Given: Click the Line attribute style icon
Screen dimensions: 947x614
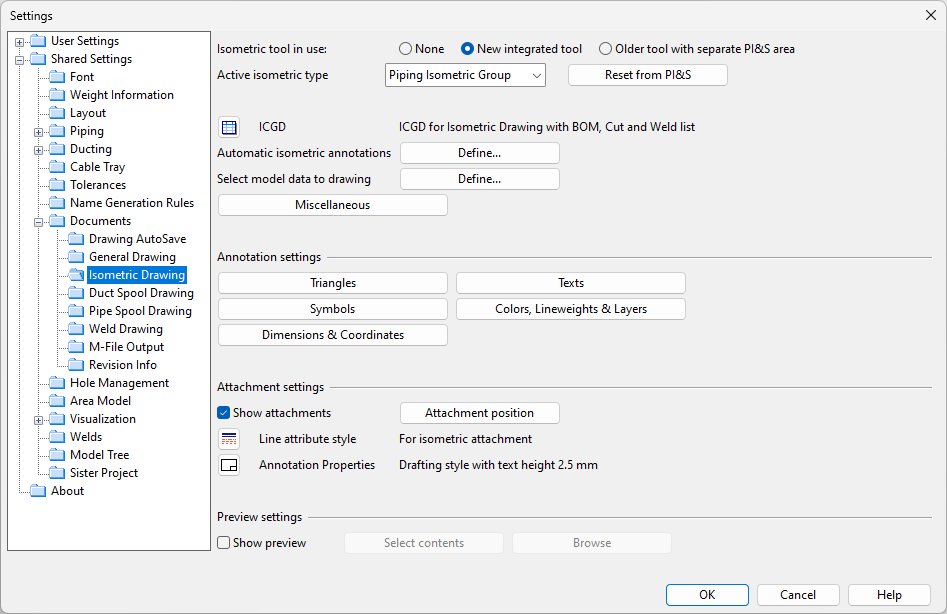Looking at the screenshot, I should point(229,439).
